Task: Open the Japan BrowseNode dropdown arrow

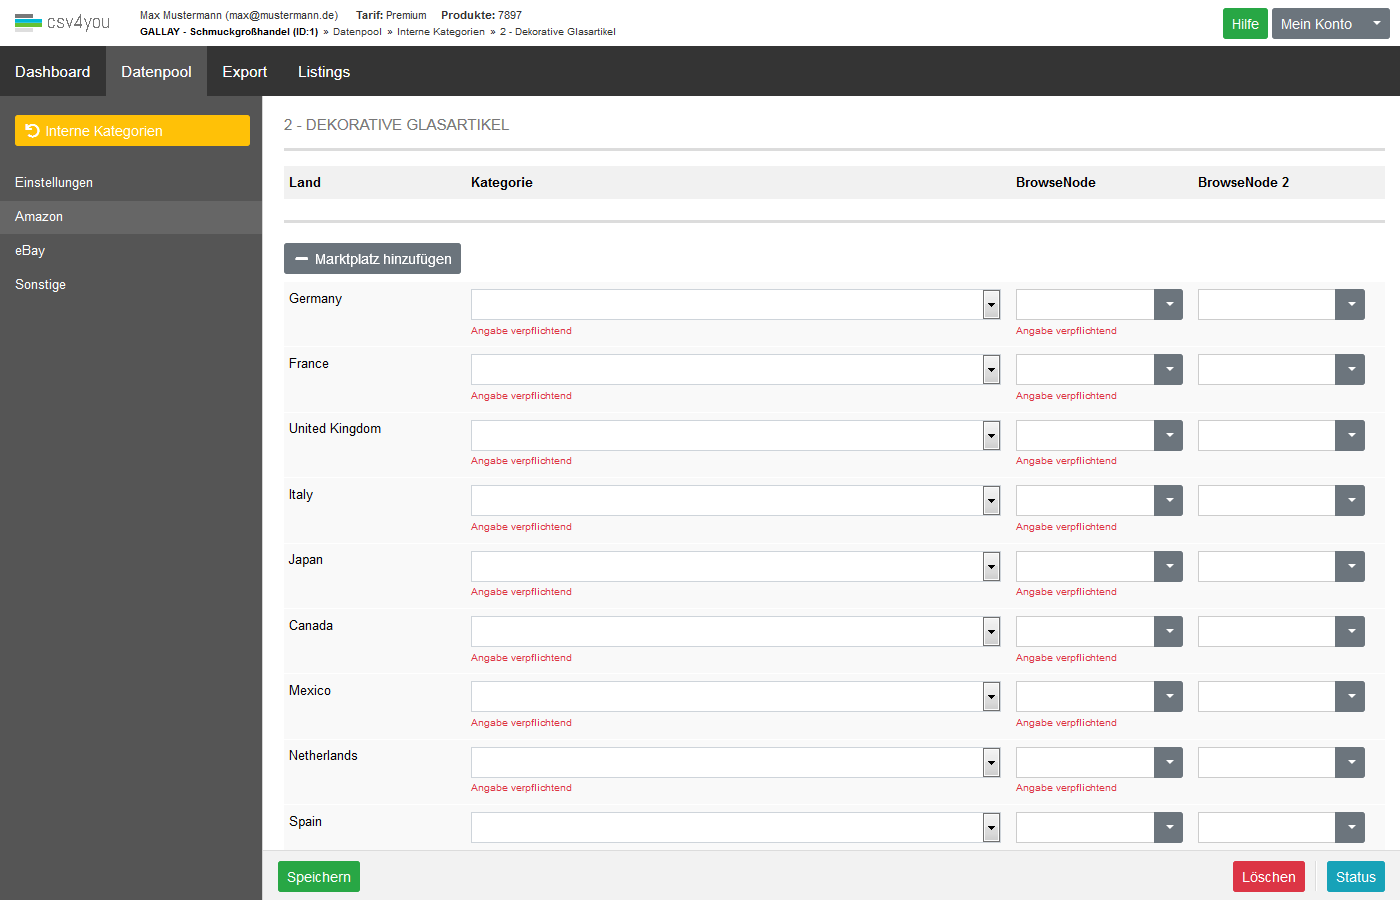Action: [x=1168, y=567]
